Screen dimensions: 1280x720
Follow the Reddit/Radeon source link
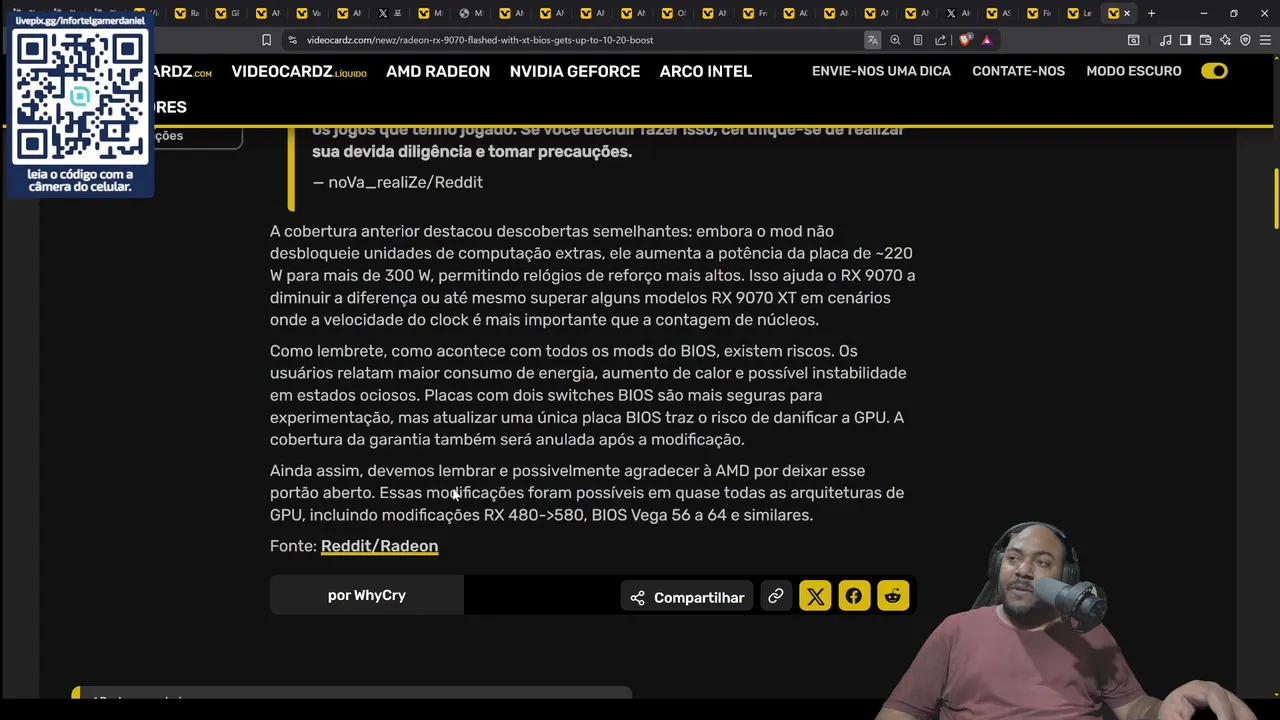point(379,546)
